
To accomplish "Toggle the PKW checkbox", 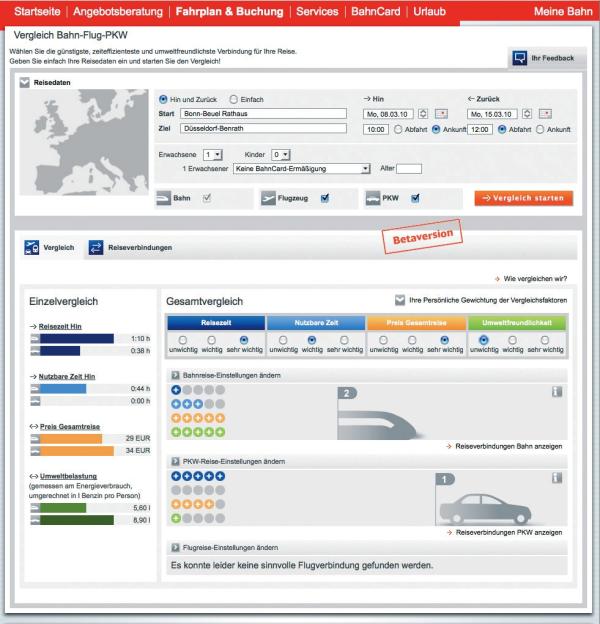I will coord(415,198).
